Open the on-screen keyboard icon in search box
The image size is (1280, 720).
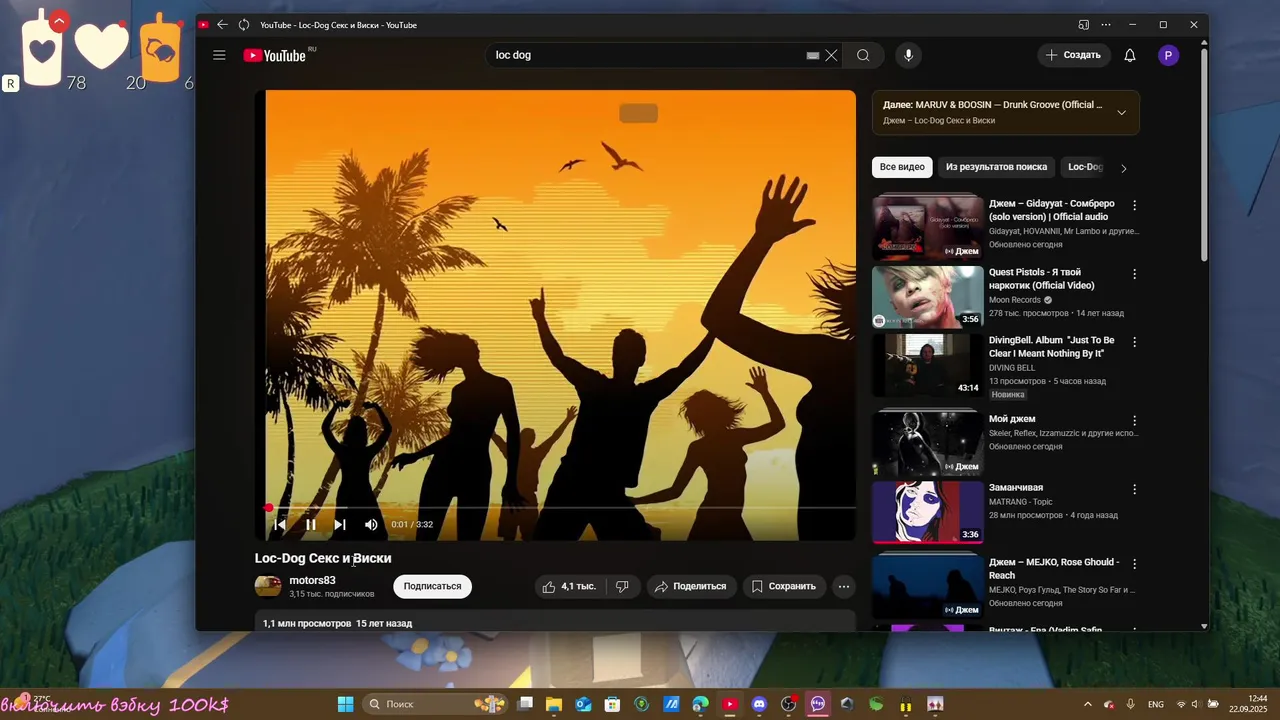pos(813,55)
